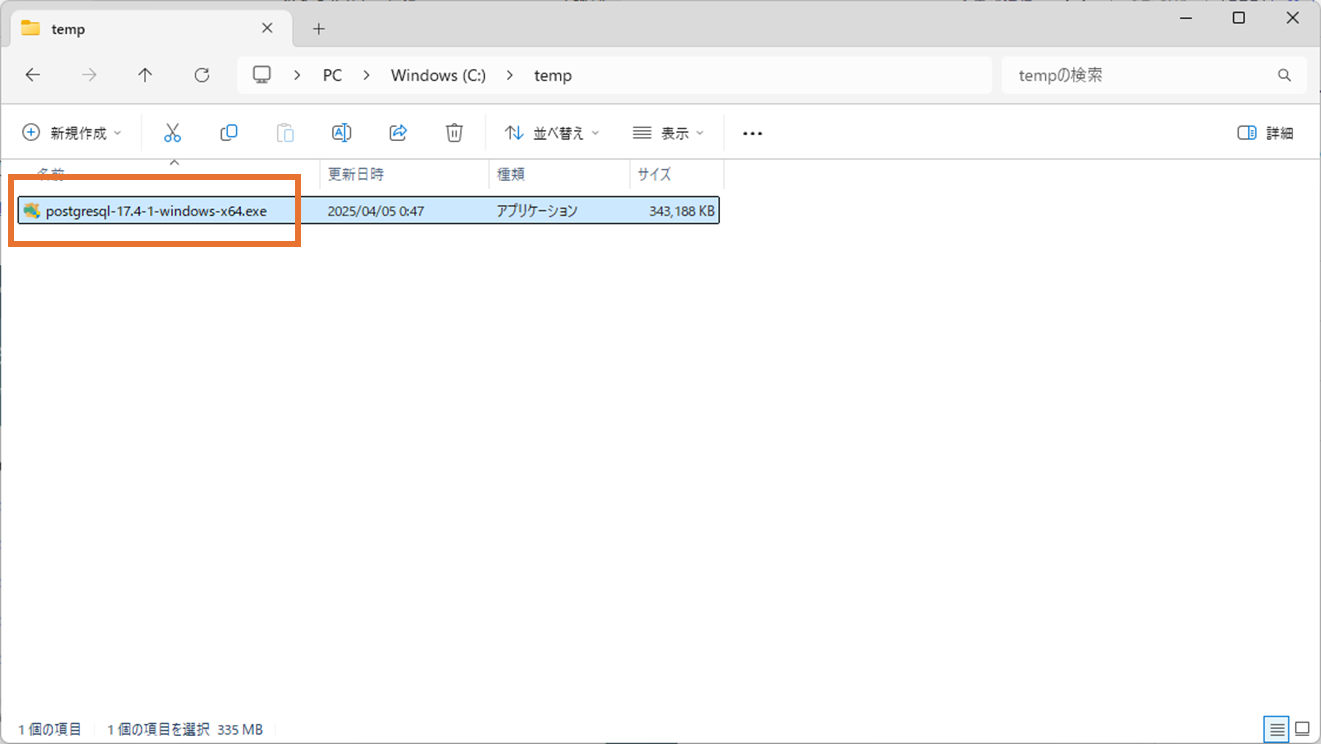This screenshot has width=1321, height=744.
Task: Expand chevron before PC in address bar
Action: [297, 75]
